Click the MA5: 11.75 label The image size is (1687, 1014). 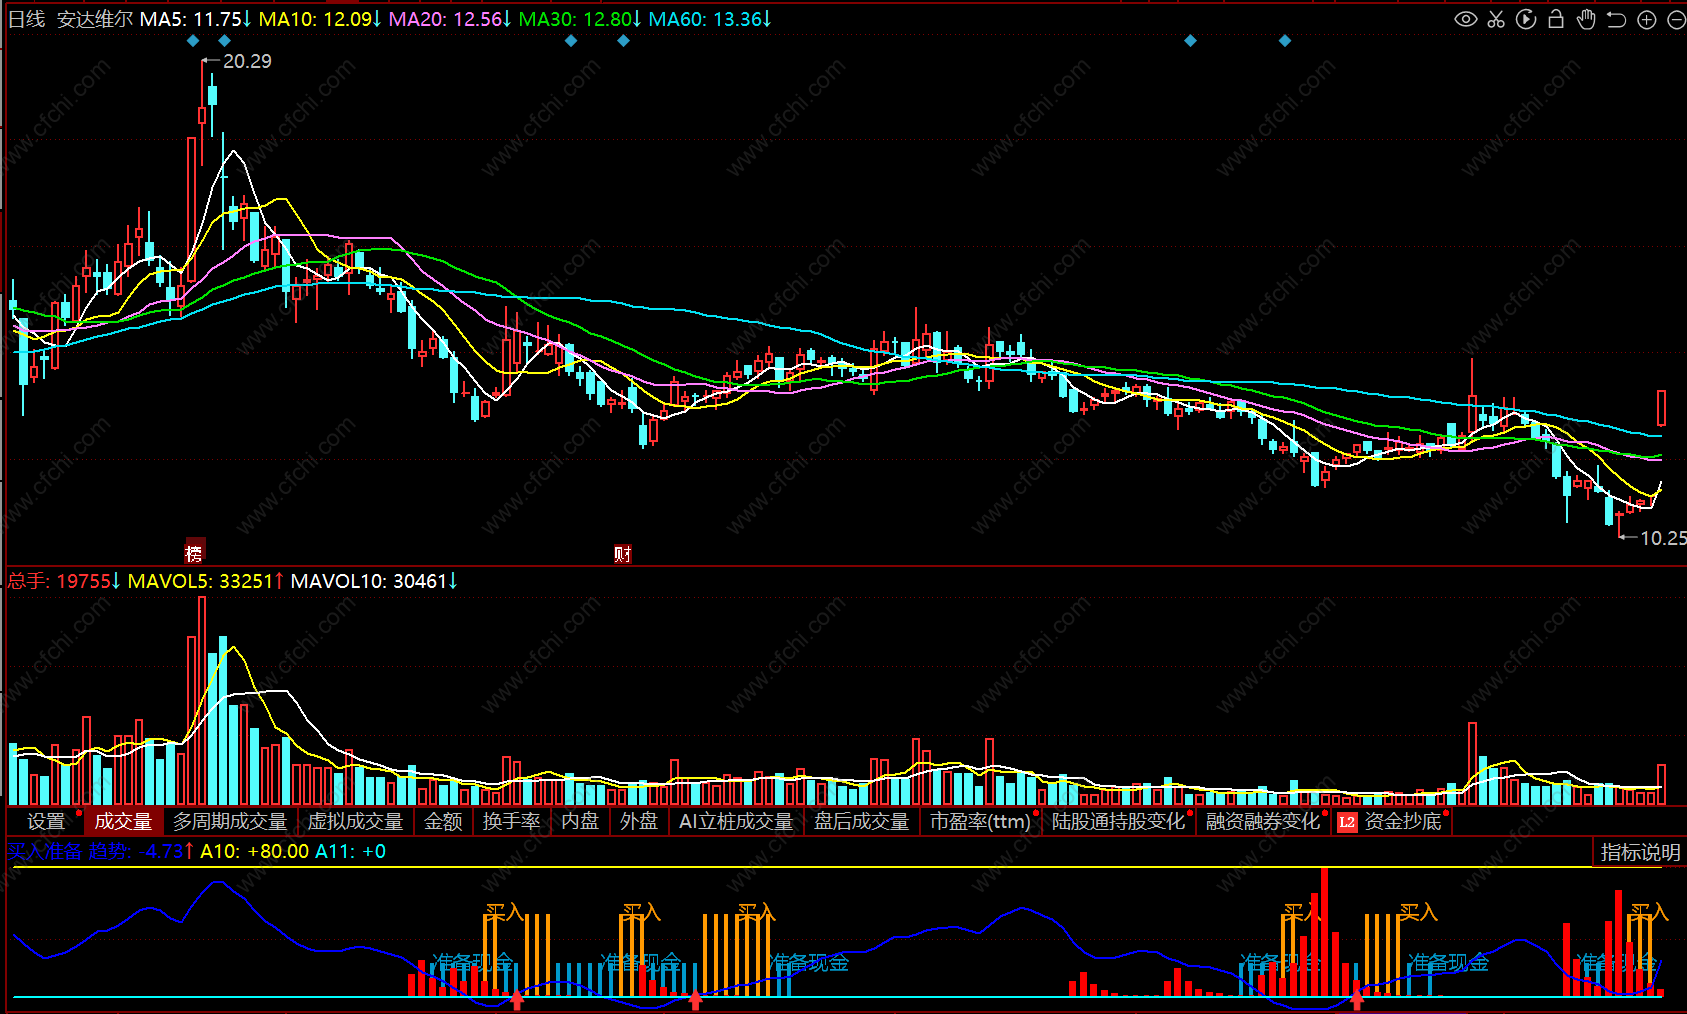click(196, 19)
